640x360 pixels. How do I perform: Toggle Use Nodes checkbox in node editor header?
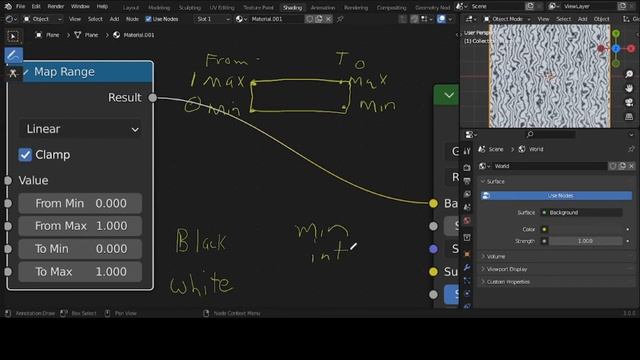click(x=149, y=19)
